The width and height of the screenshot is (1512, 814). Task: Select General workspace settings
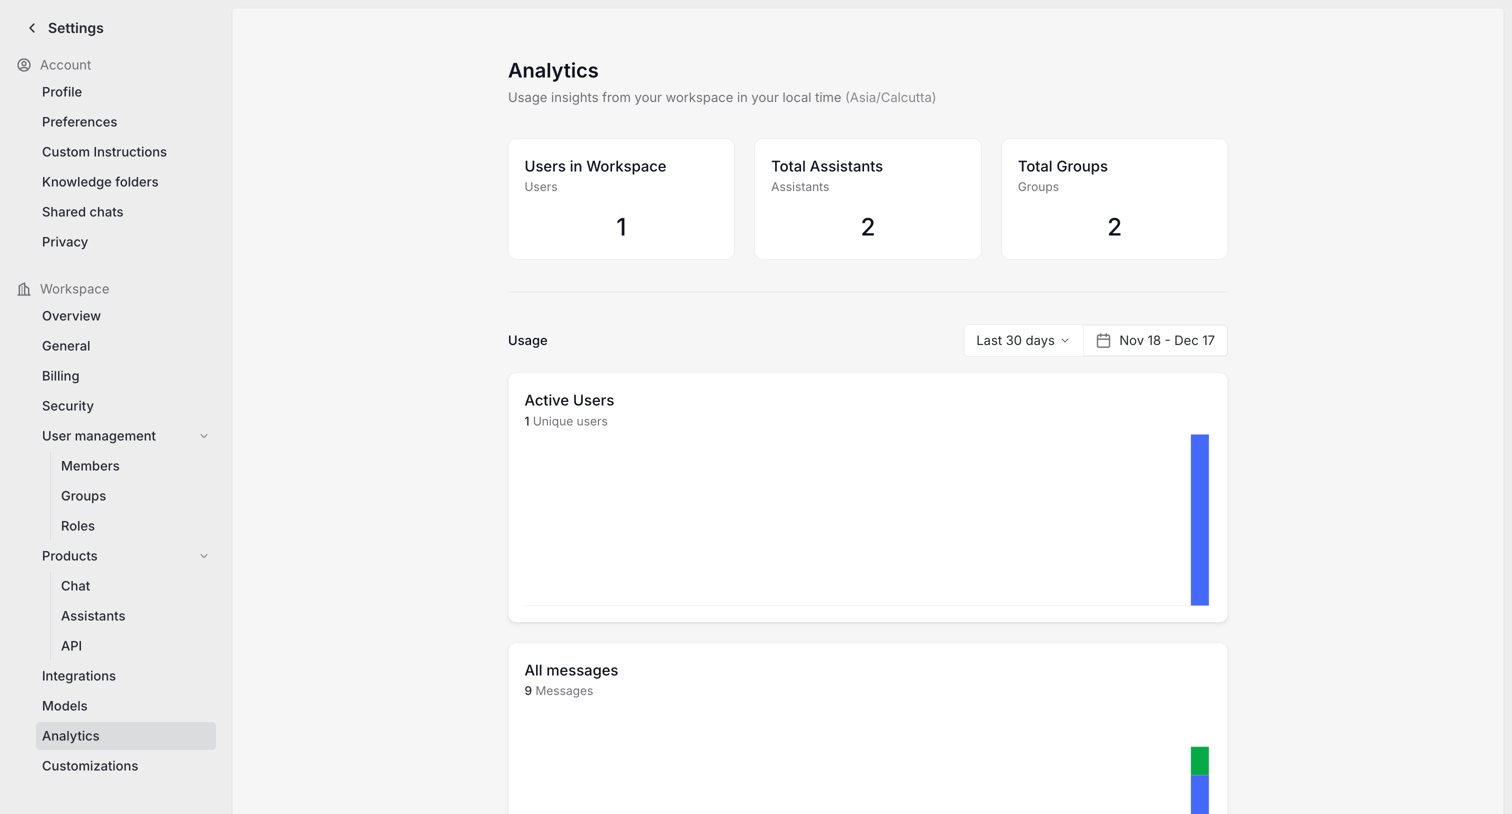(x=66, y=346)
